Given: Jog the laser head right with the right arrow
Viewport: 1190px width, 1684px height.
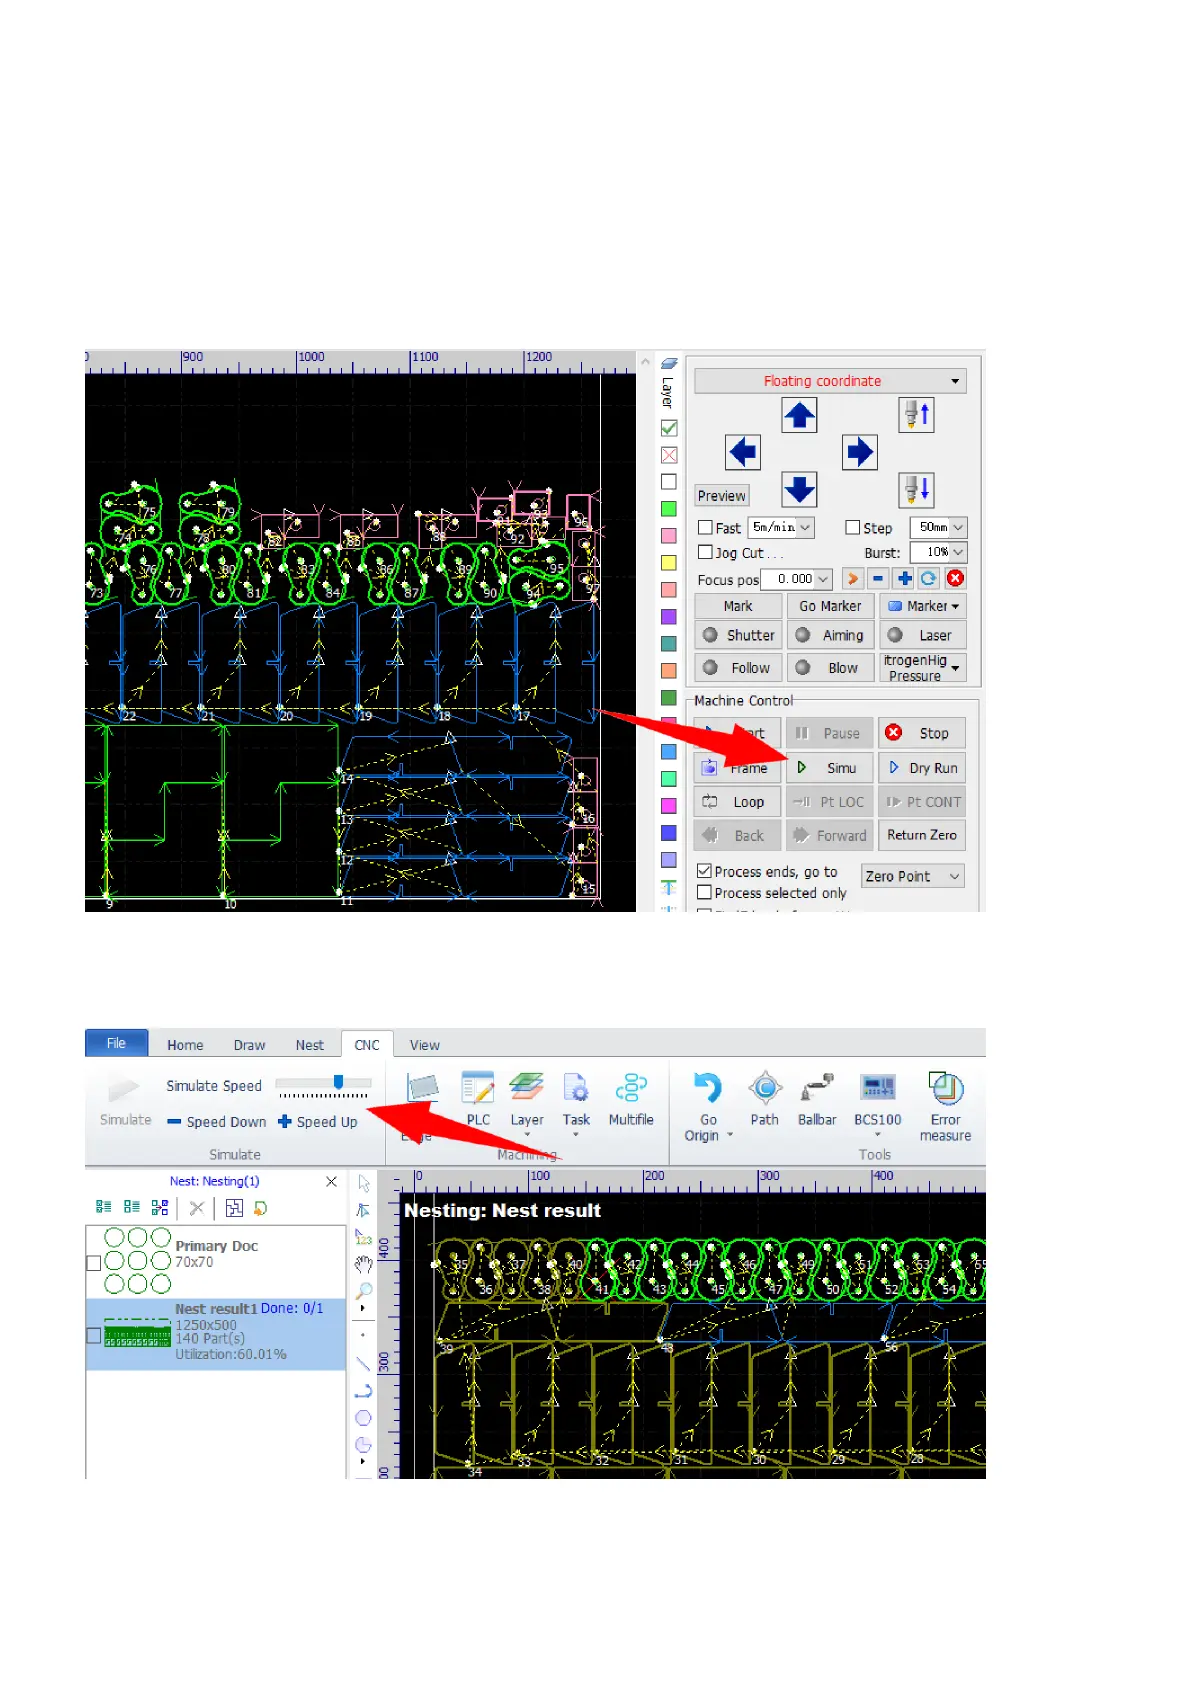Looking at the screenshot, I should tap(859, 452).
